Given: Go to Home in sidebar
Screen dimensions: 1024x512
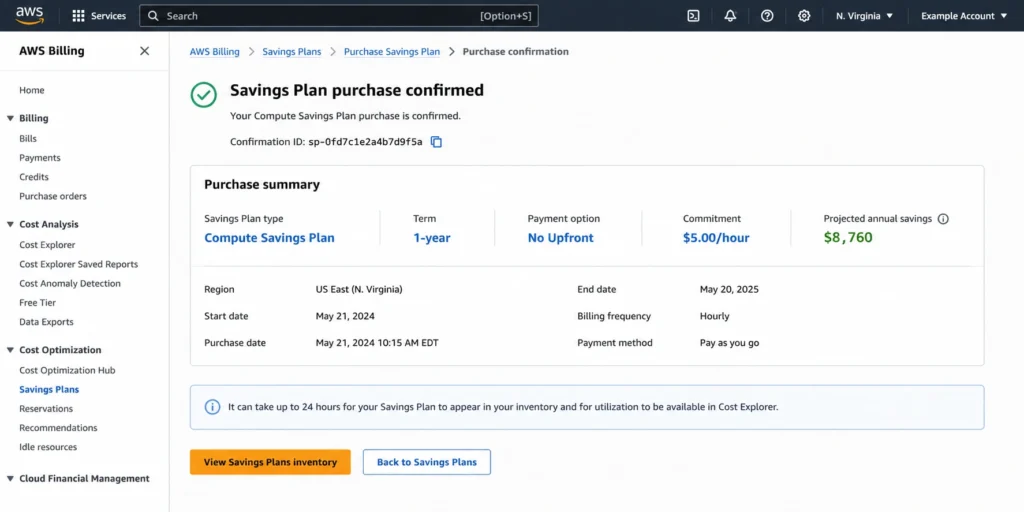Looking at the screenshot, I should tap(32, 90).
